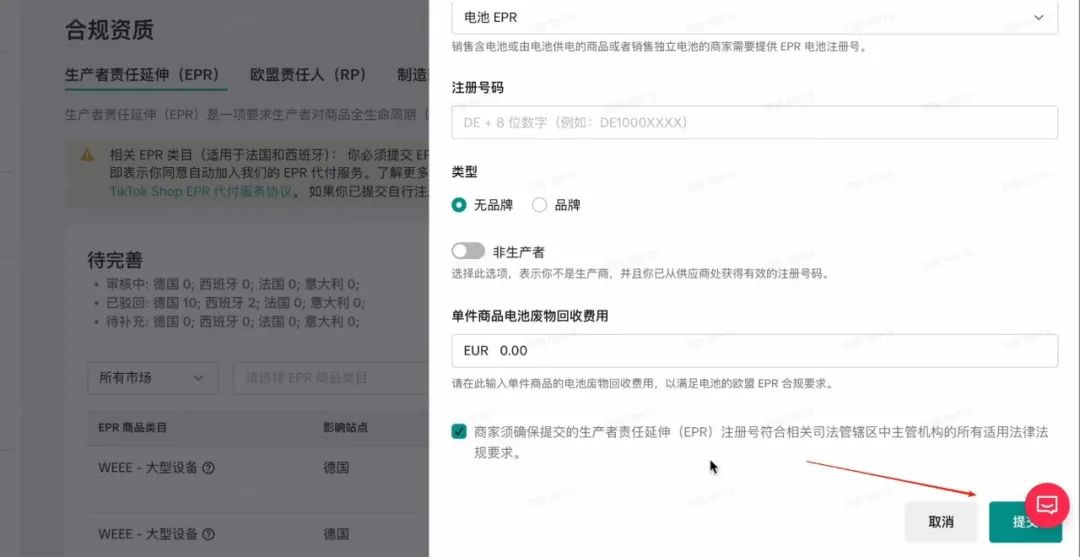This screenshot has height=557, width=1080.
Task: Click the 取消 button
Action: click(x=941, y=522)
